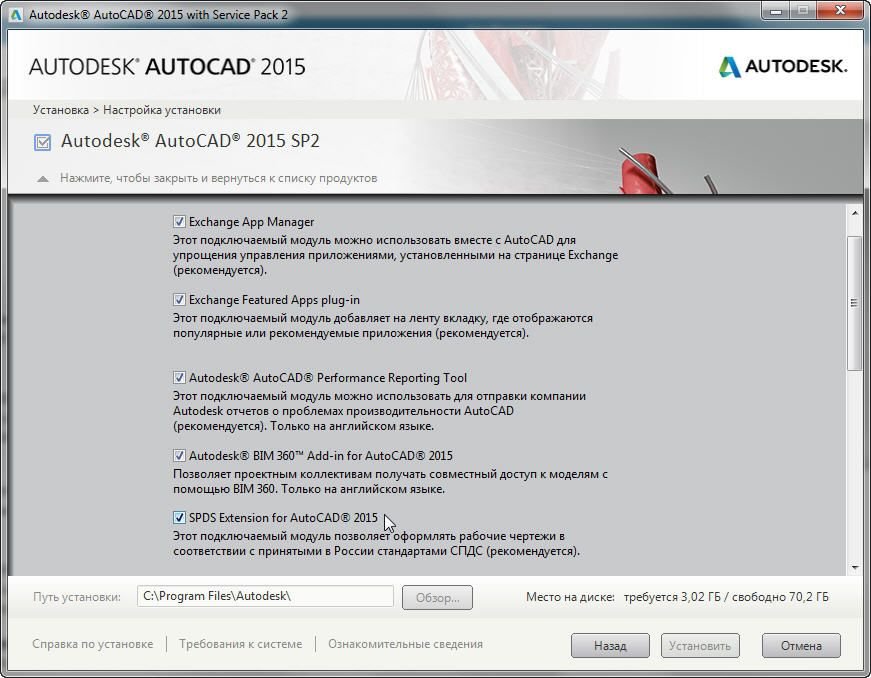Go back with the Назад button
Screen dimensions: 871x678
click(x=610, y=646)
